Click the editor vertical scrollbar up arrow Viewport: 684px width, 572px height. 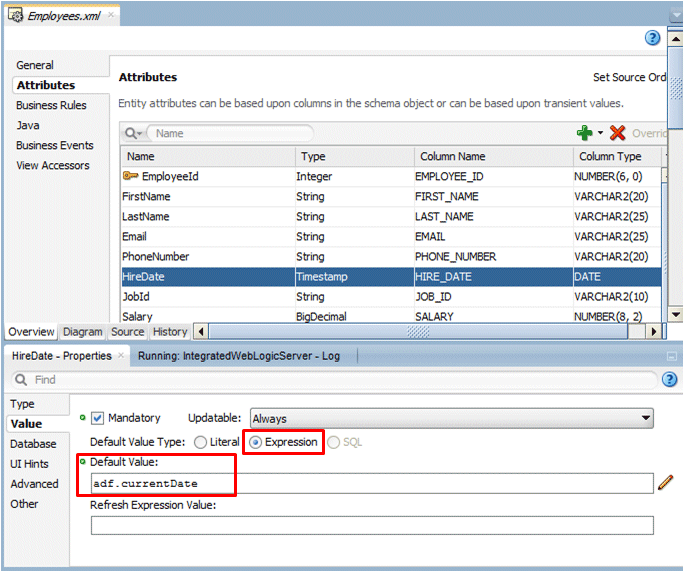pos(675,39)
